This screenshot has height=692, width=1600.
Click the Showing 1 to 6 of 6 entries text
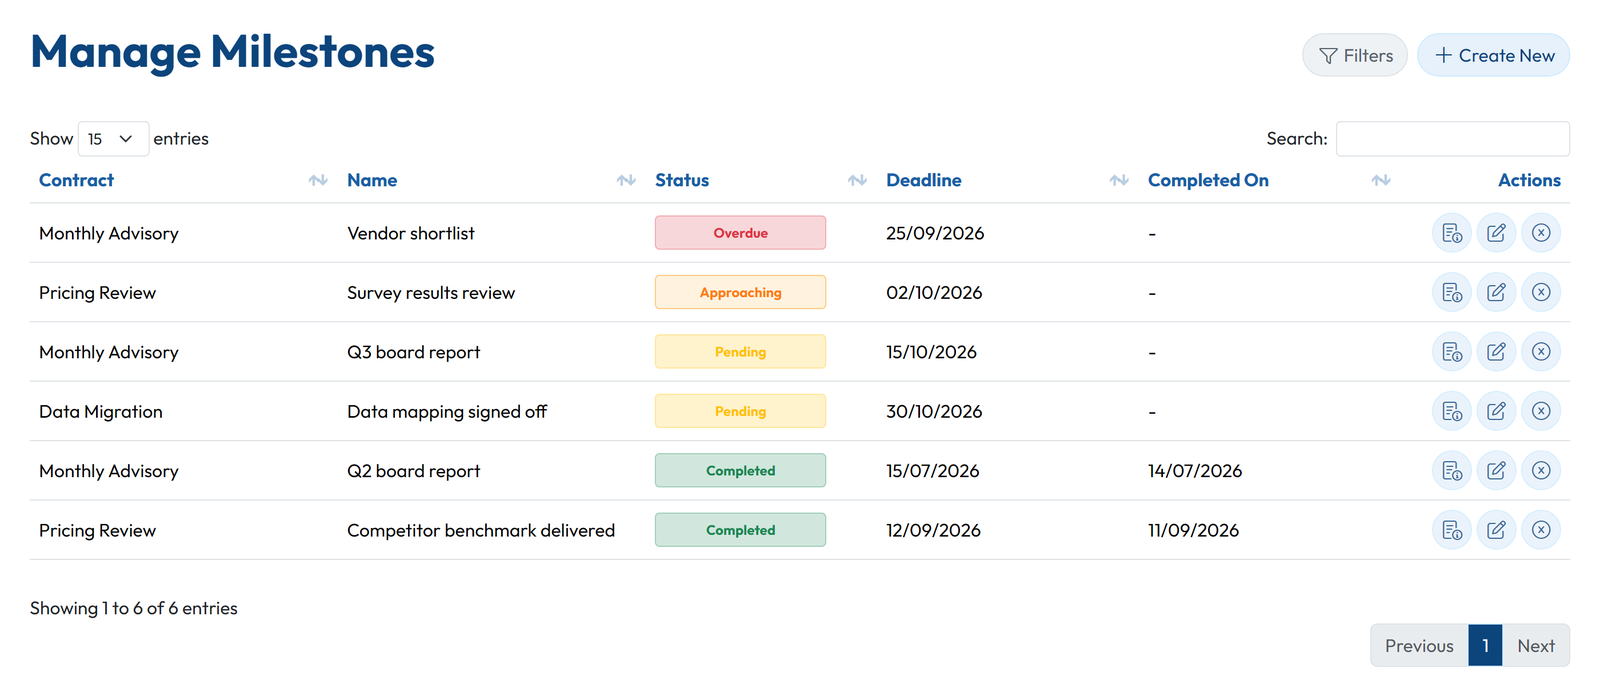[x=134, y=608]
